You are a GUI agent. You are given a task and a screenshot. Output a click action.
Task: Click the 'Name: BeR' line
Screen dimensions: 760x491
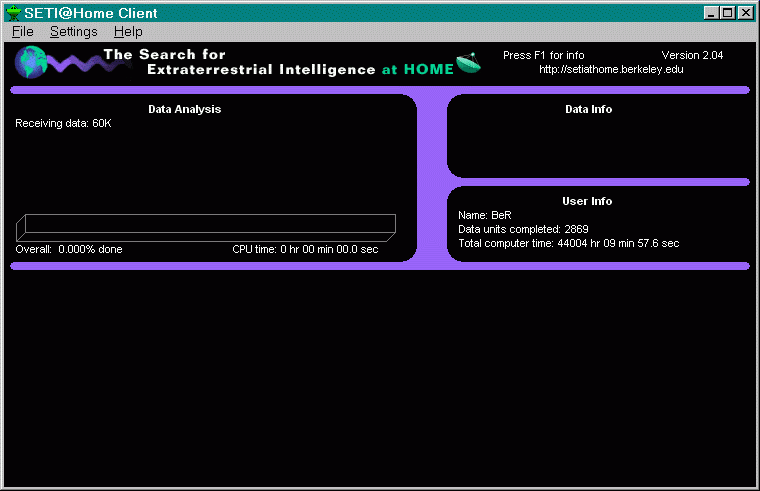tap(485, 215)
